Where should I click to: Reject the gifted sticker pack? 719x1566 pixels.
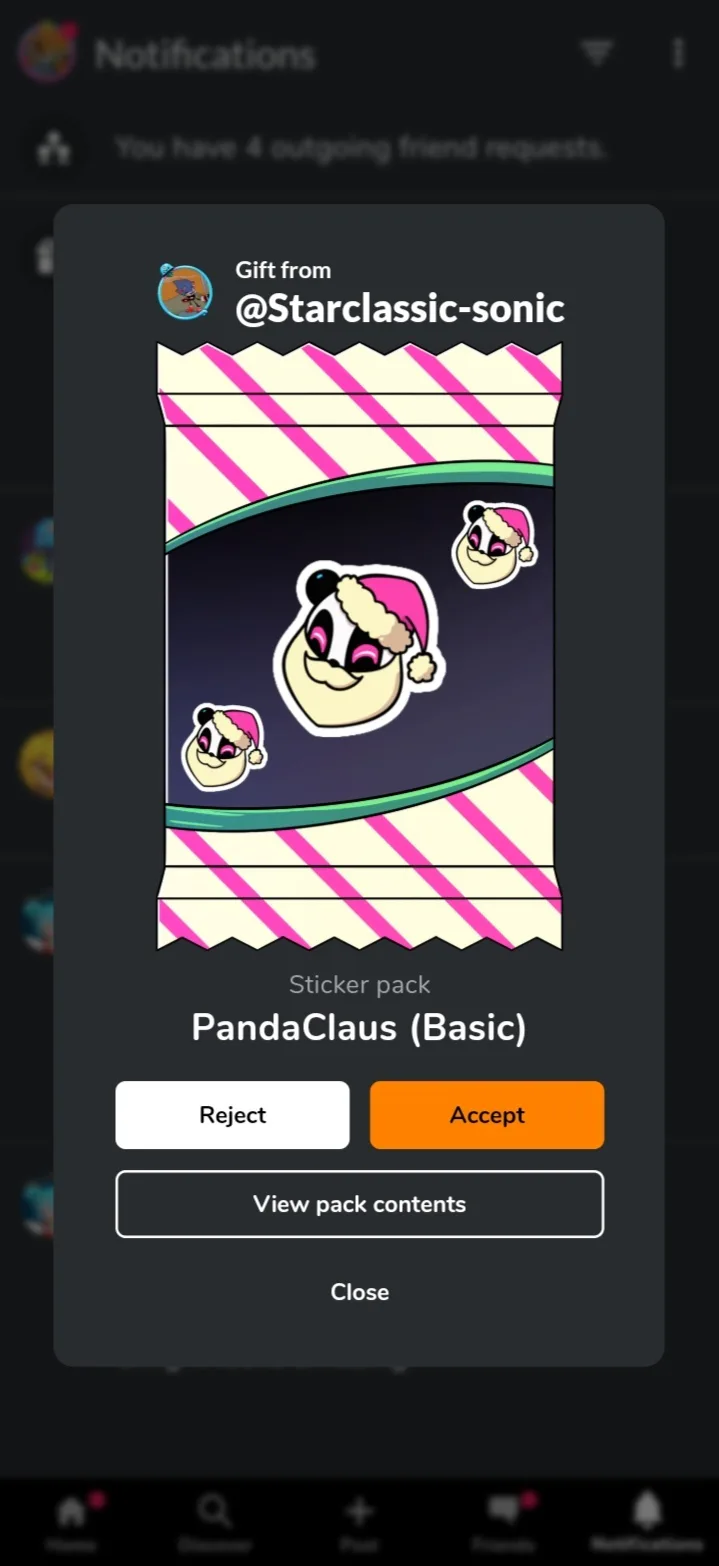pyautogui.click(x=232, y=1115)
